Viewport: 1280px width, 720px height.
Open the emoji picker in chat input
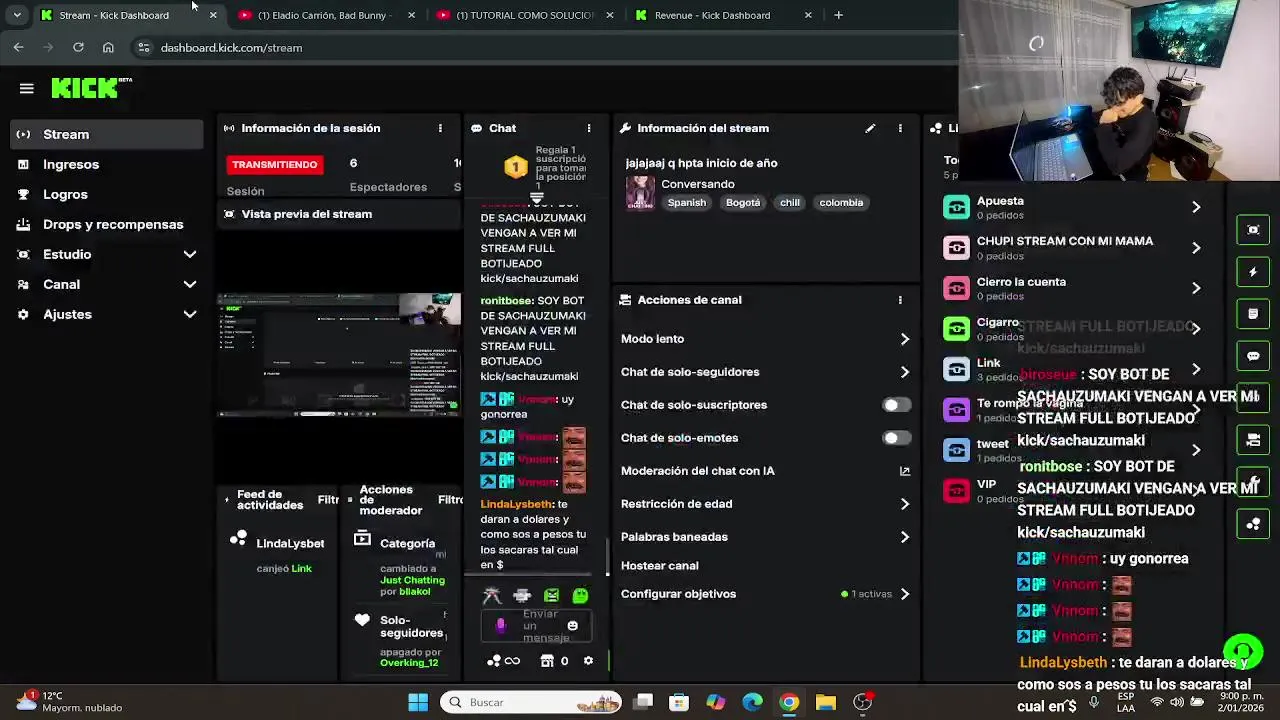pos(573,626)
